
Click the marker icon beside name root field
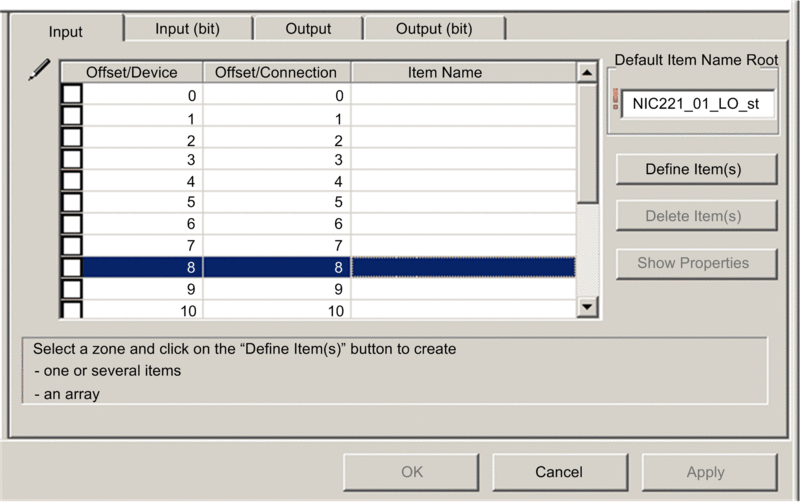coord(615,103)
